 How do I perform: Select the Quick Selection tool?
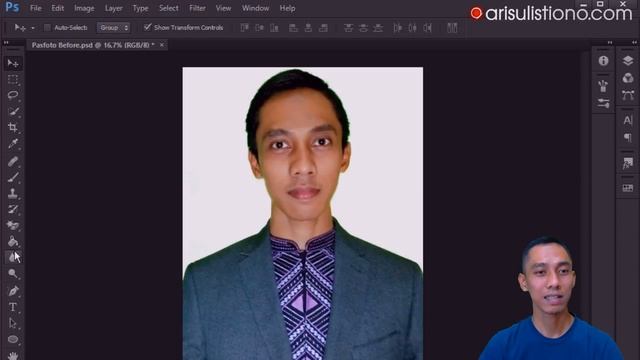click(x=13, y=111)
